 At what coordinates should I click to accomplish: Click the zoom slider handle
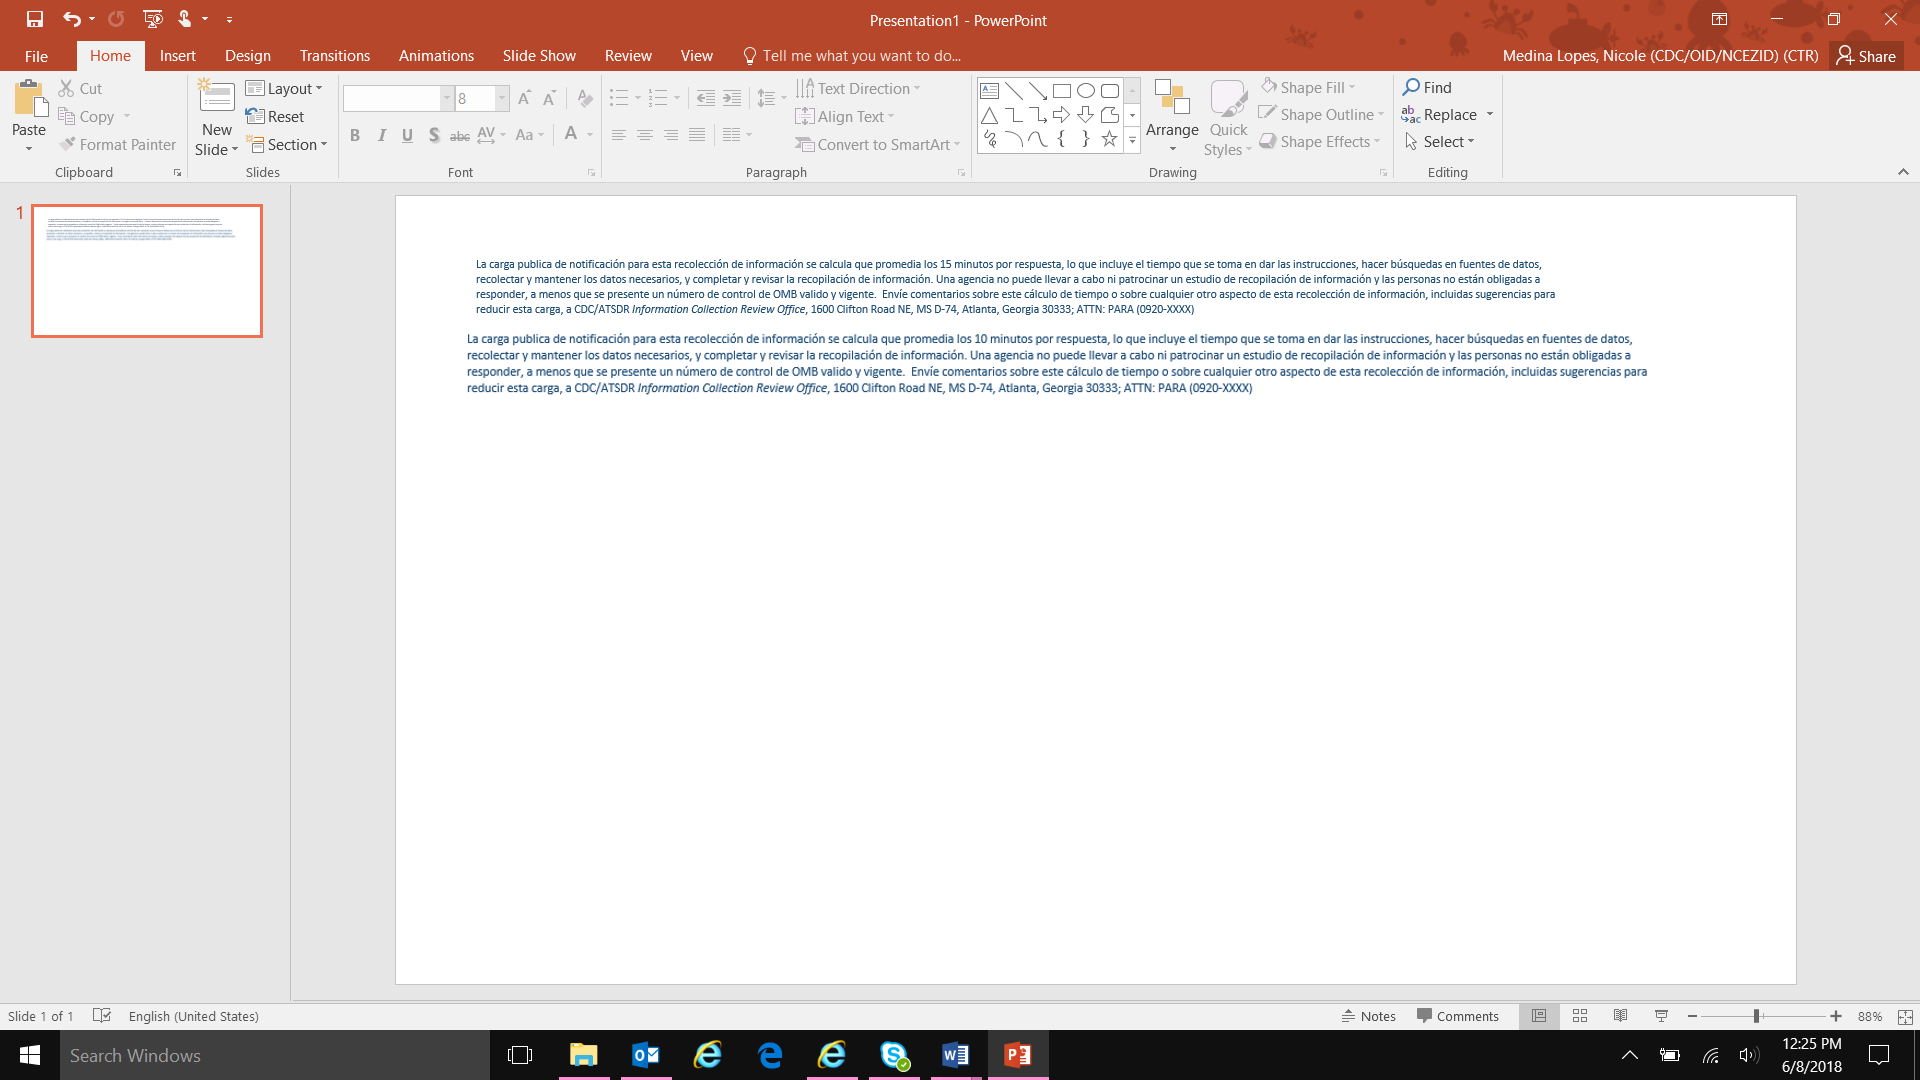(x=1756, y=1016)
